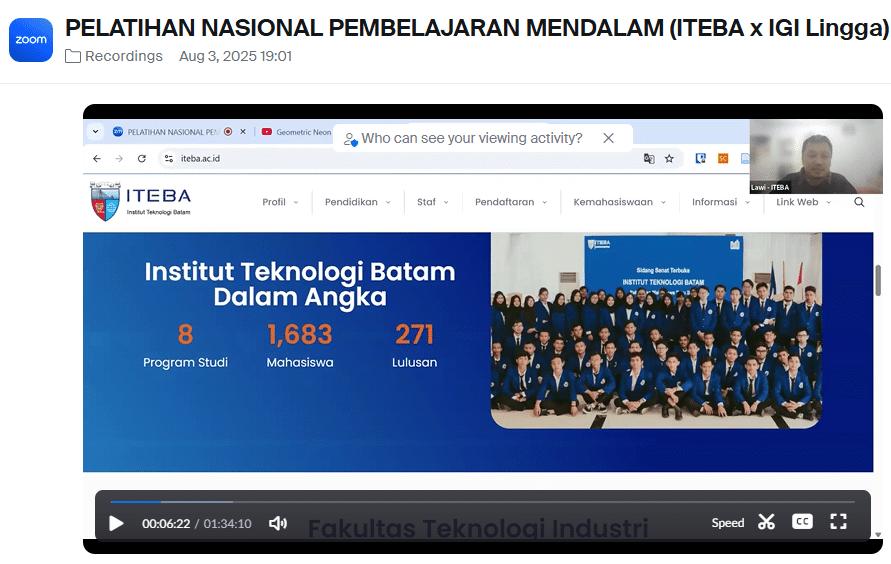Click the Aug 3, 2025 19:01 date
This screenshot has height=564, width=891.
[x=235, y=56]
